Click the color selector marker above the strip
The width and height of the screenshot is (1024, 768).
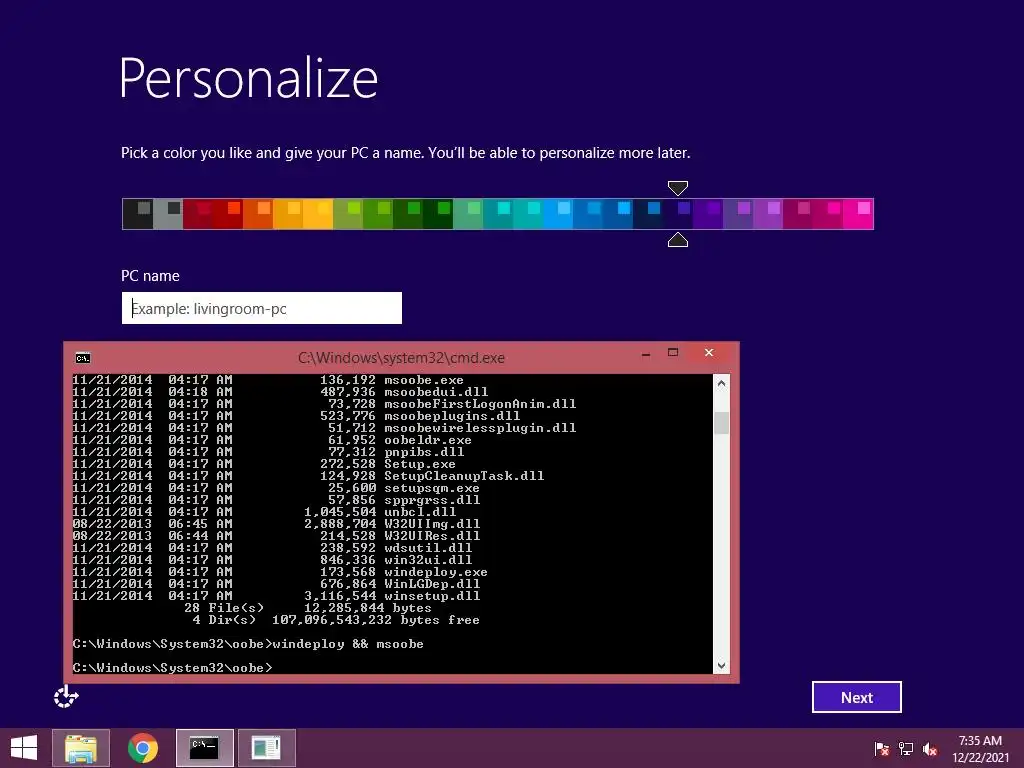pos(678,189)
